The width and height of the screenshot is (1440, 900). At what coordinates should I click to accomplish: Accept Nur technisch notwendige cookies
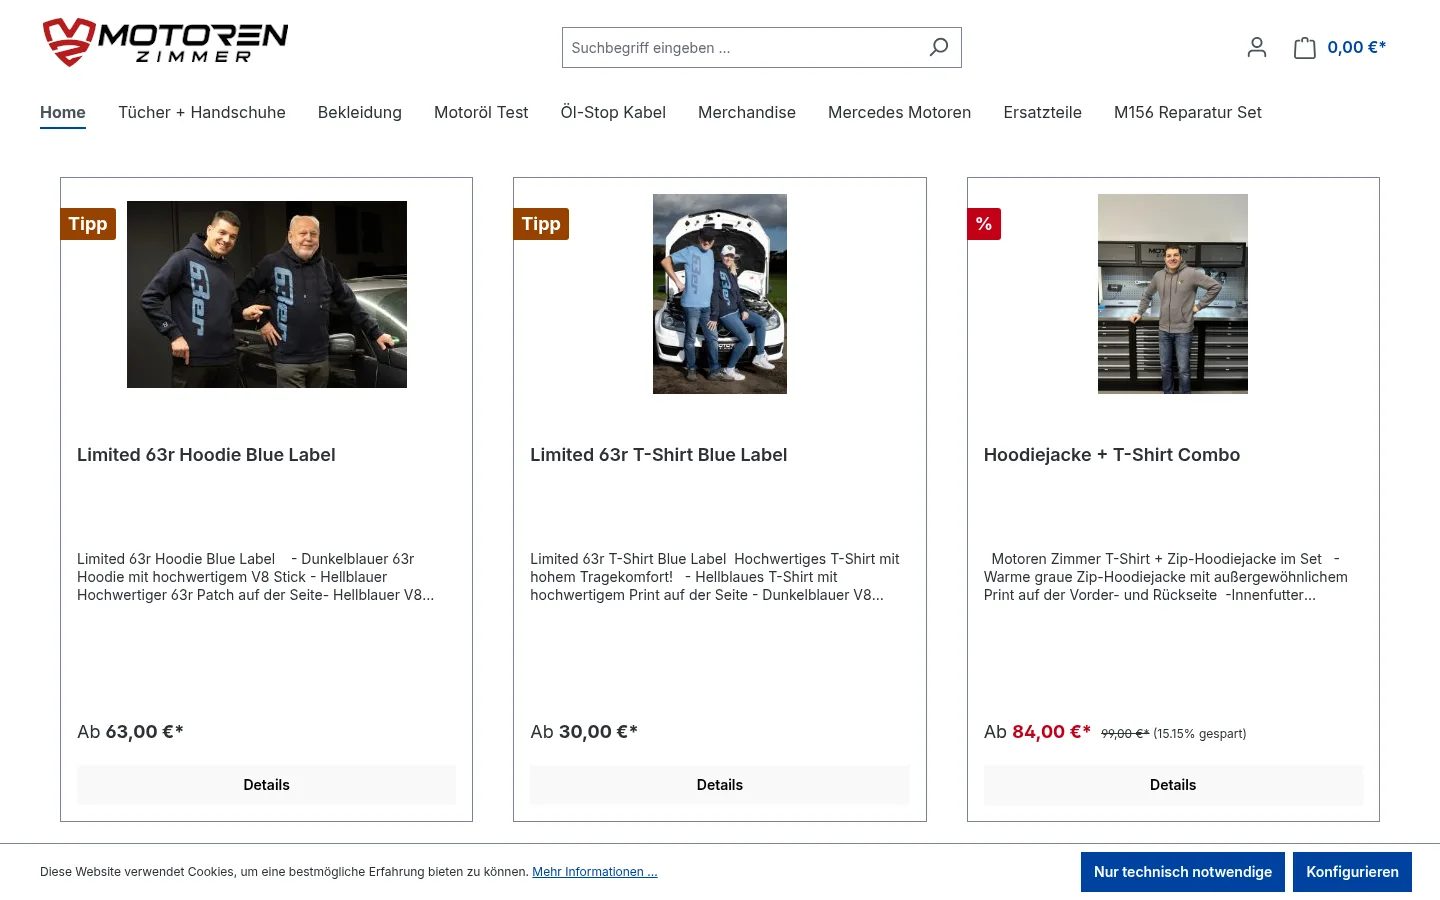tap(1183, 872)
